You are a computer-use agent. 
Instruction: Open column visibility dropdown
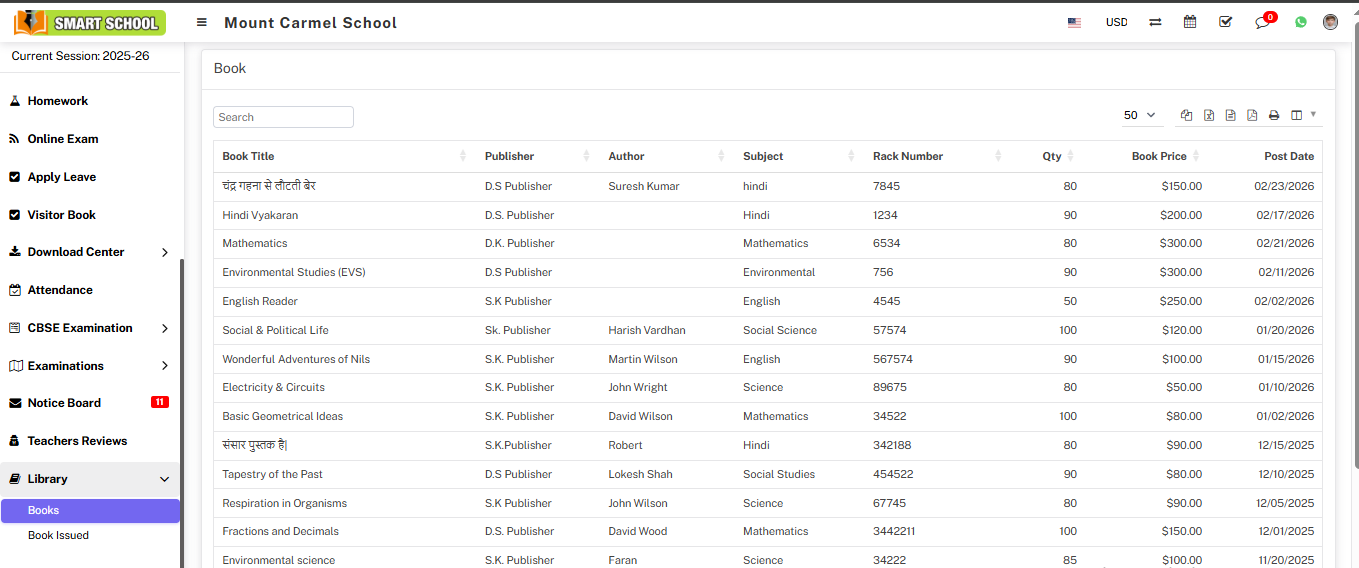[x=1302, y=116]
